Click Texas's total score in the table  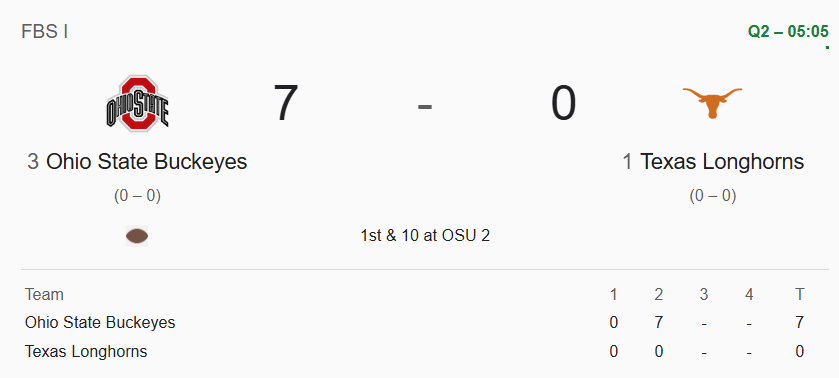tap(799, 352)
